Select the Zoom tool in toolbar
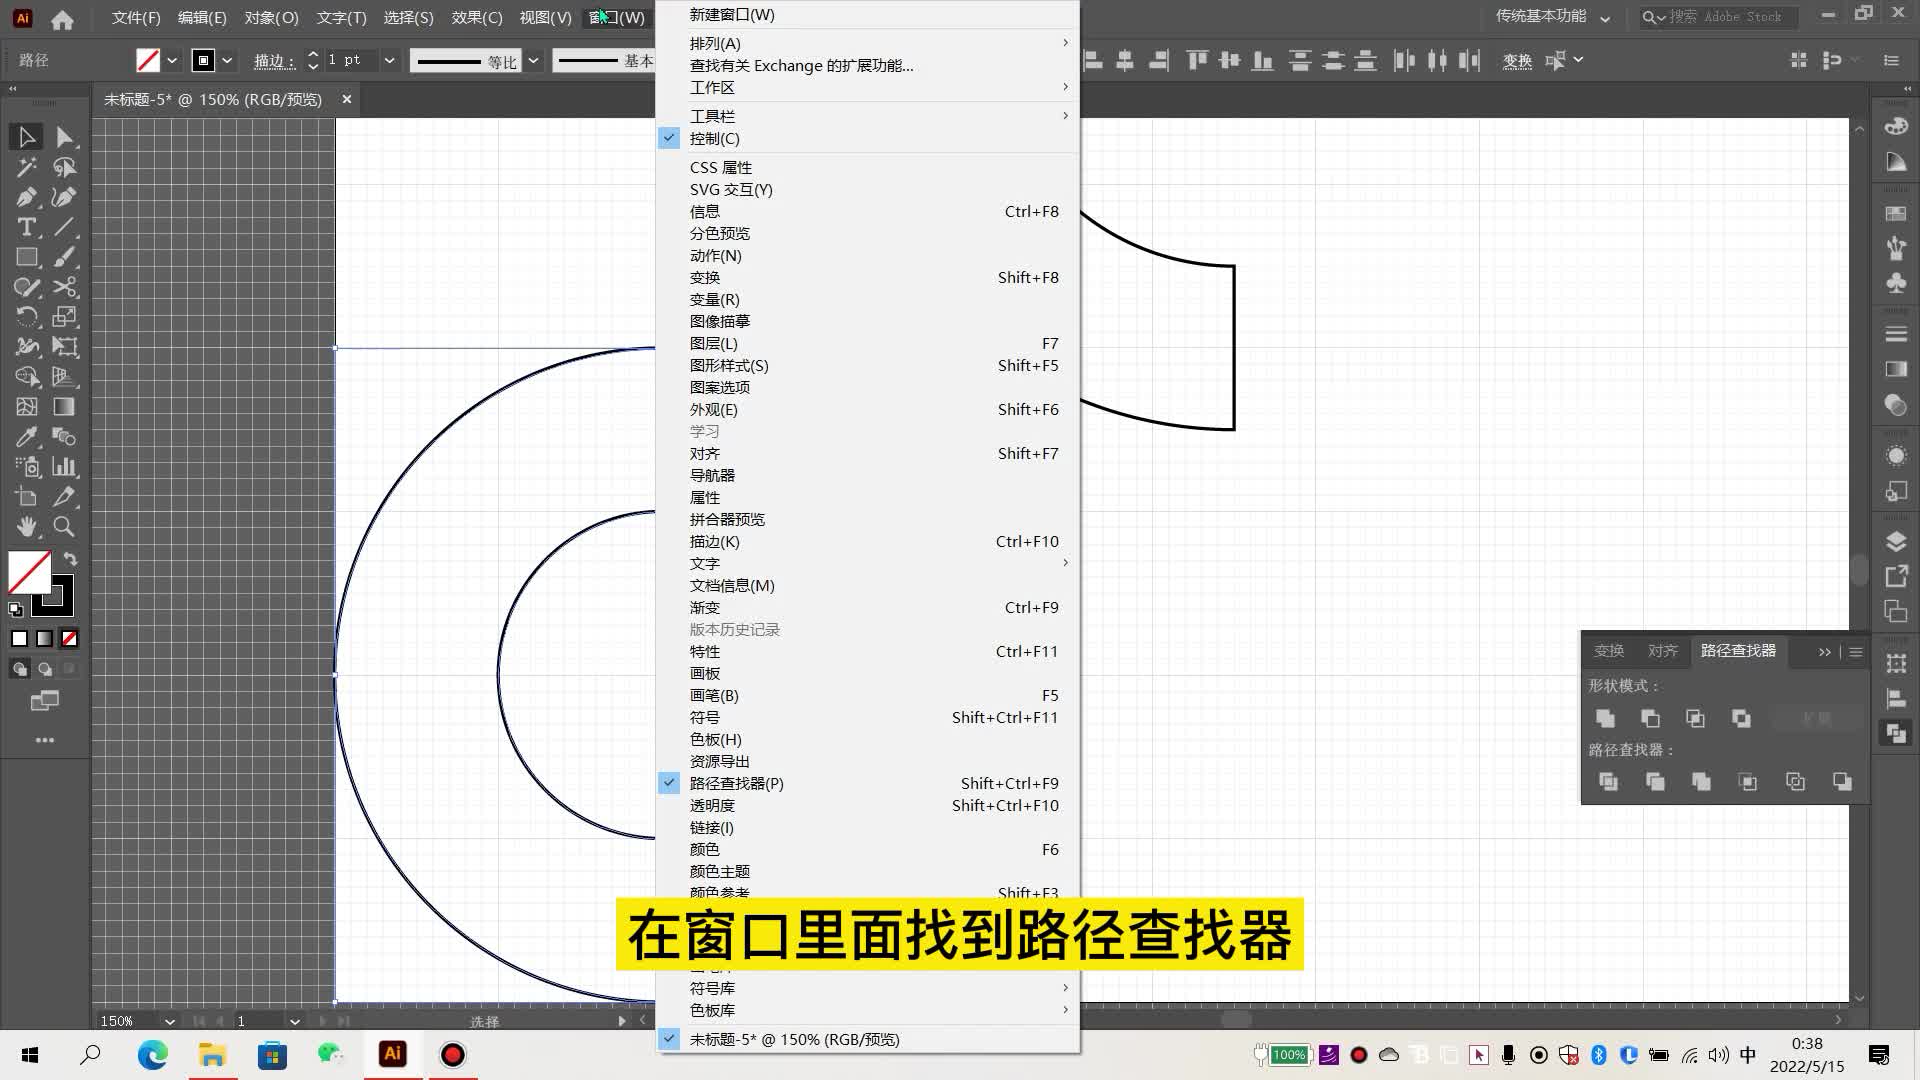 [x=64, y=527]
